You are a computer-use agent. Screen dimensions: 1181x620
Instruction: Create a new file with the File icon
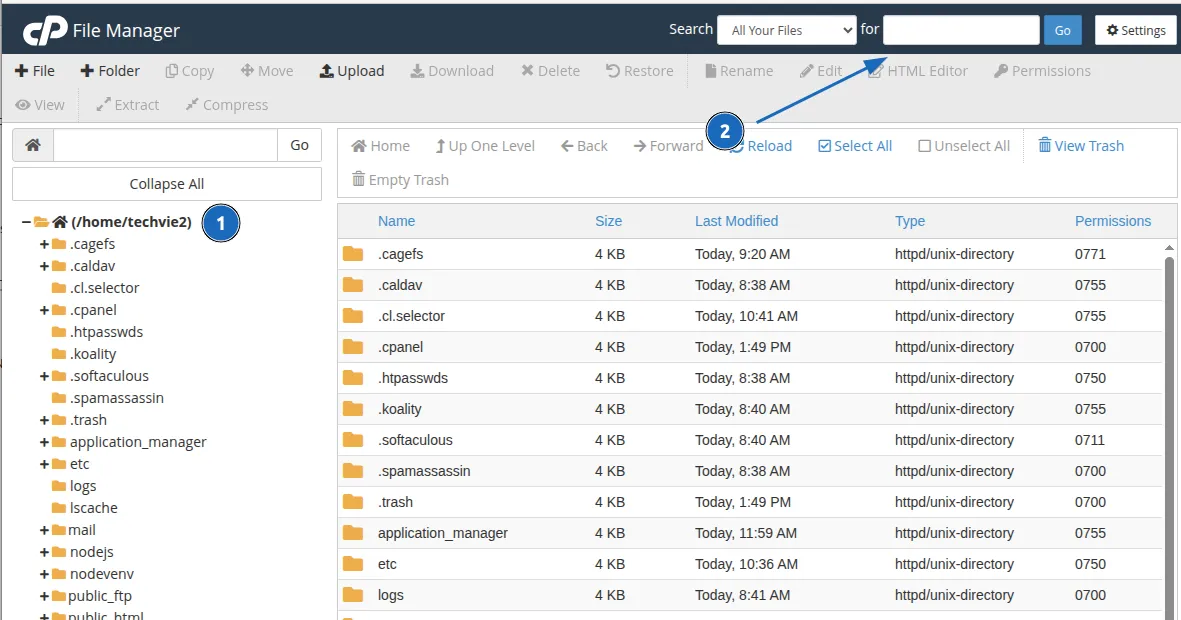point(22,71)
